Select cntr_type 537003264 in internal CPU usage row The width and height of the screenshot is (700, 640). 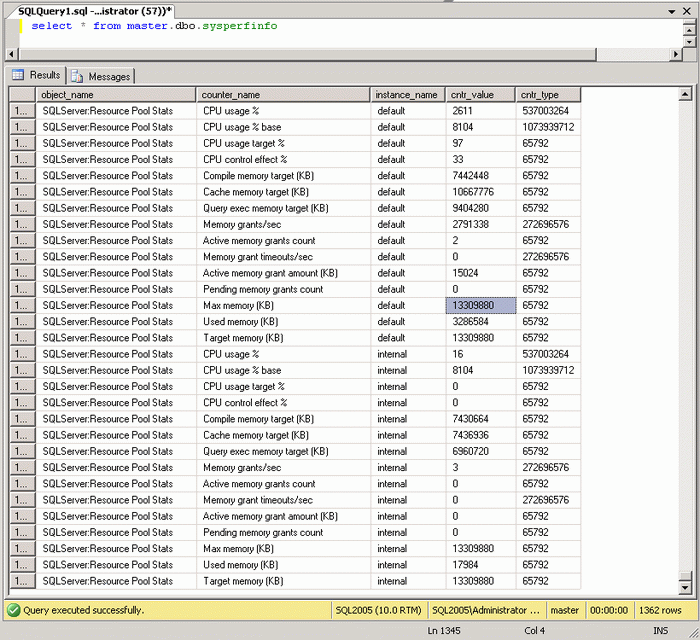[x=548, y=354]
